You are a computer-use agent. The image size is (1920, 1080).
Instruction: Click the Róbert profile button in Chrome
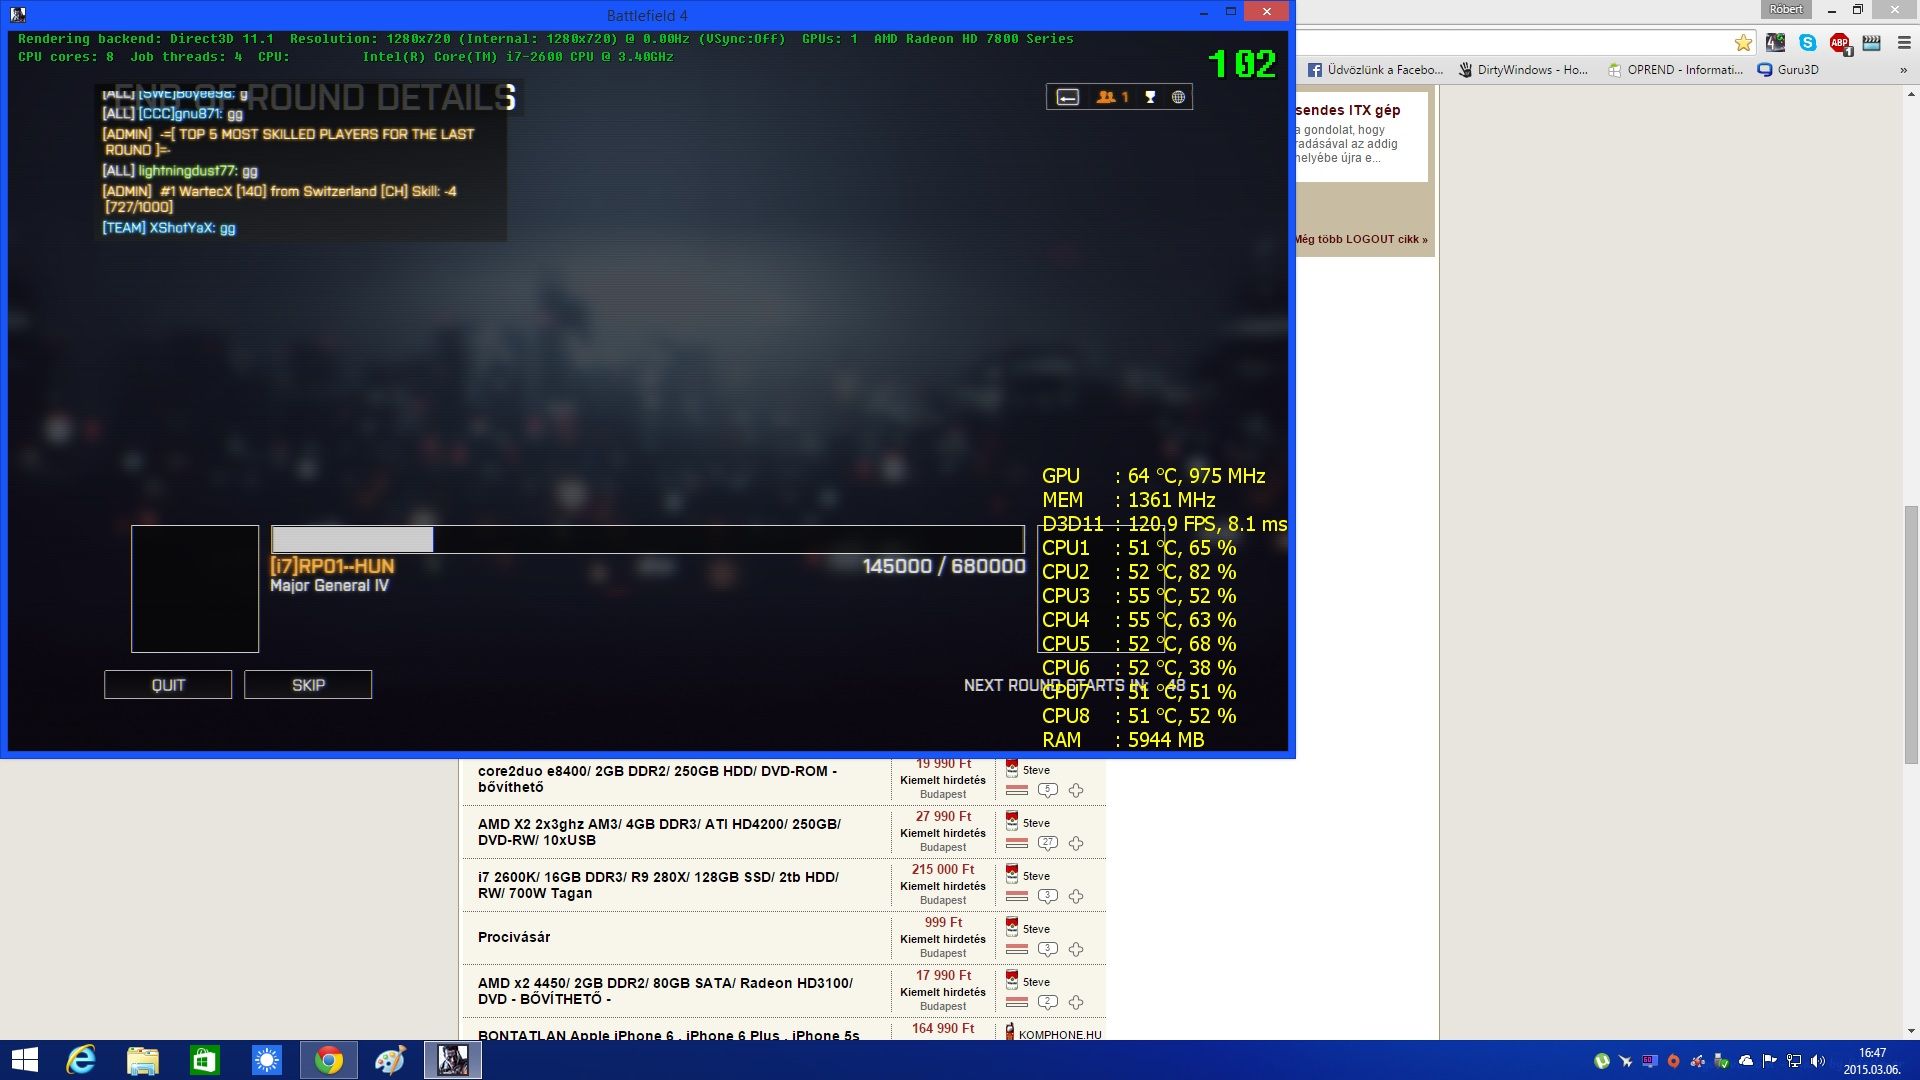(1786, 9)
